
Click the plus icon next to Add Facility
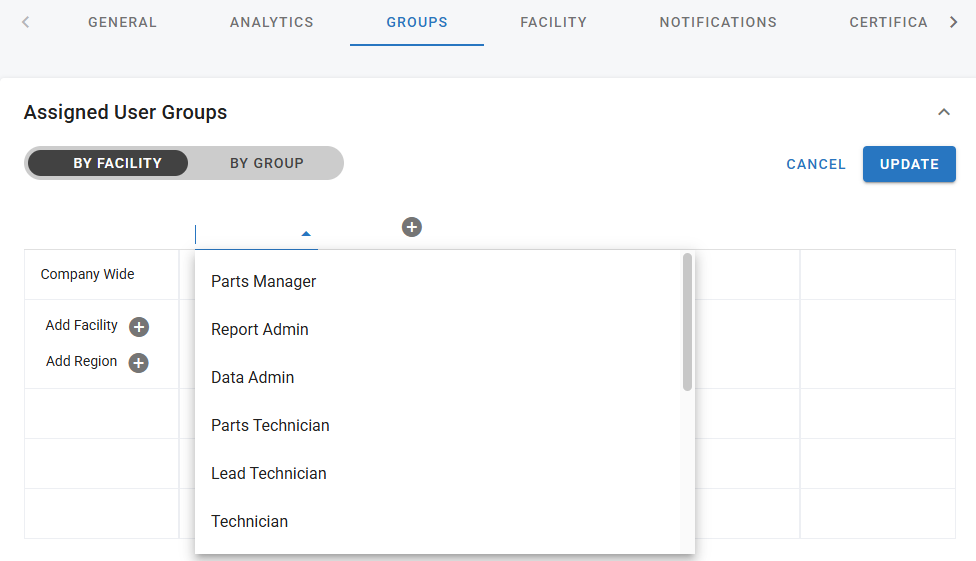coord(139,327)
